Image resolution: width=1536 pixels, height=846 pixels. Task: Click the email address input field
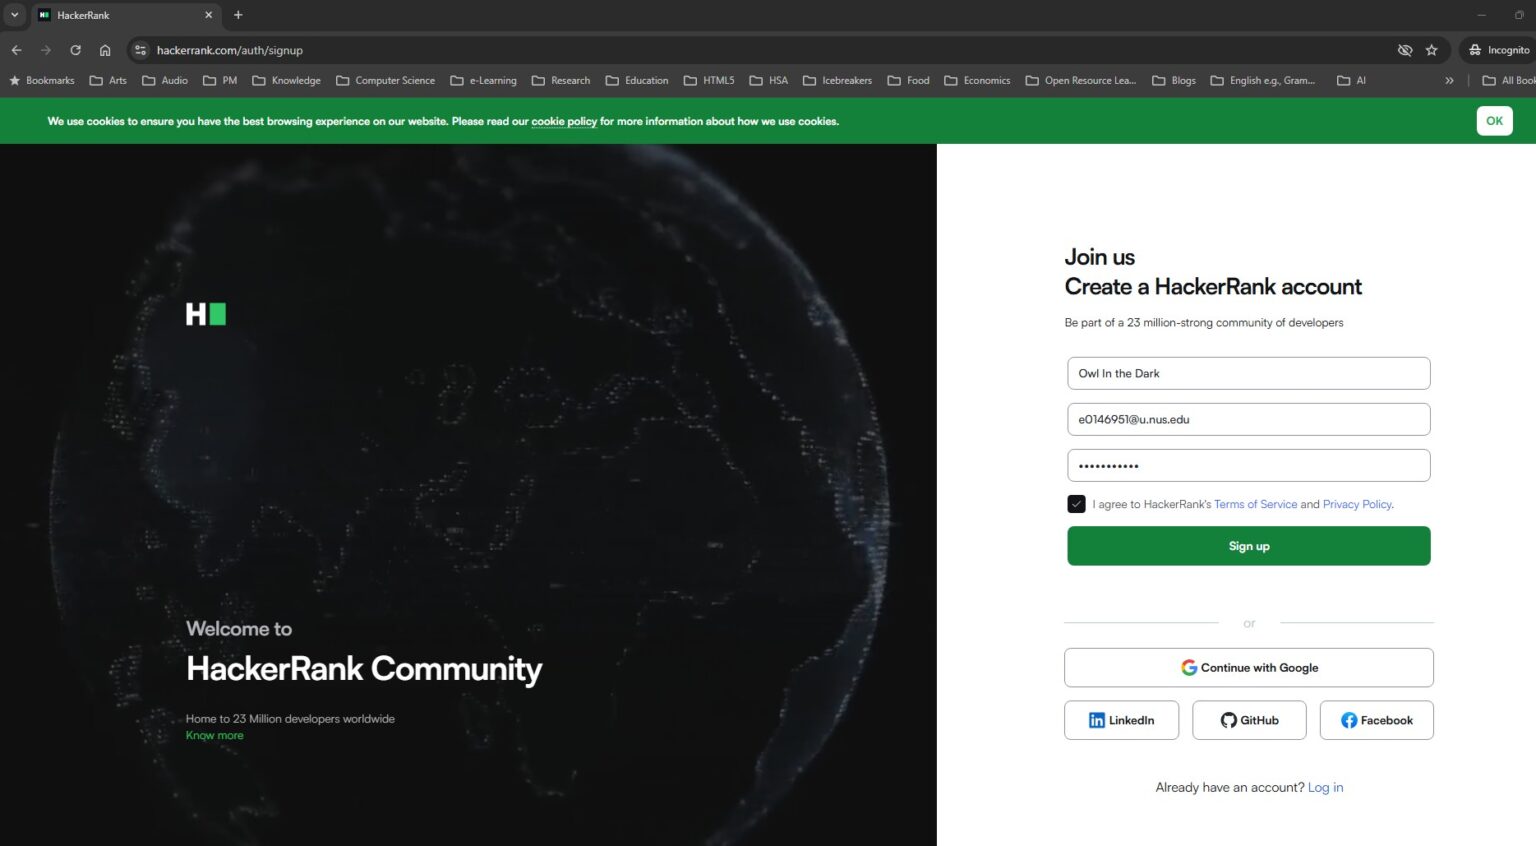click(1248, 419)
